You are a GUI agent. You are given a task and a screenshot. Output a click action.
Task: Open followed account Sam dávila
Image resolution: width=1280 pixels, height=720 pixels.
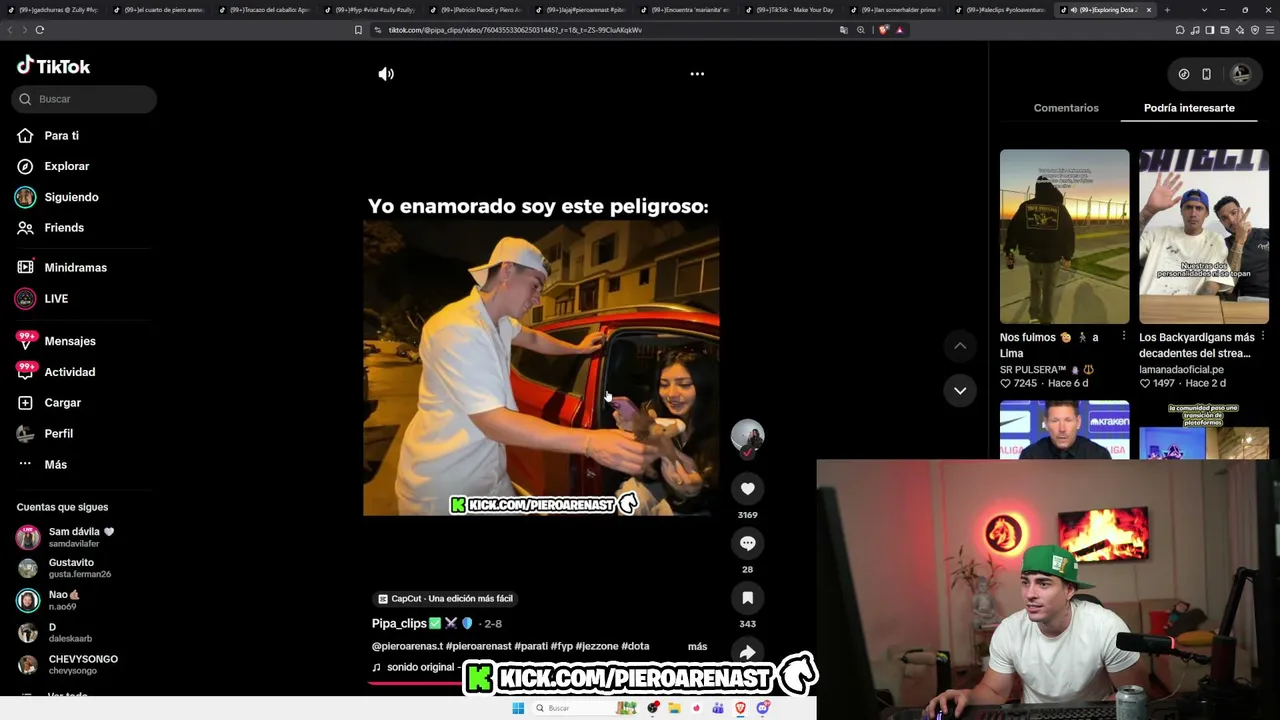pyautogui.click(x=80, y=537)
